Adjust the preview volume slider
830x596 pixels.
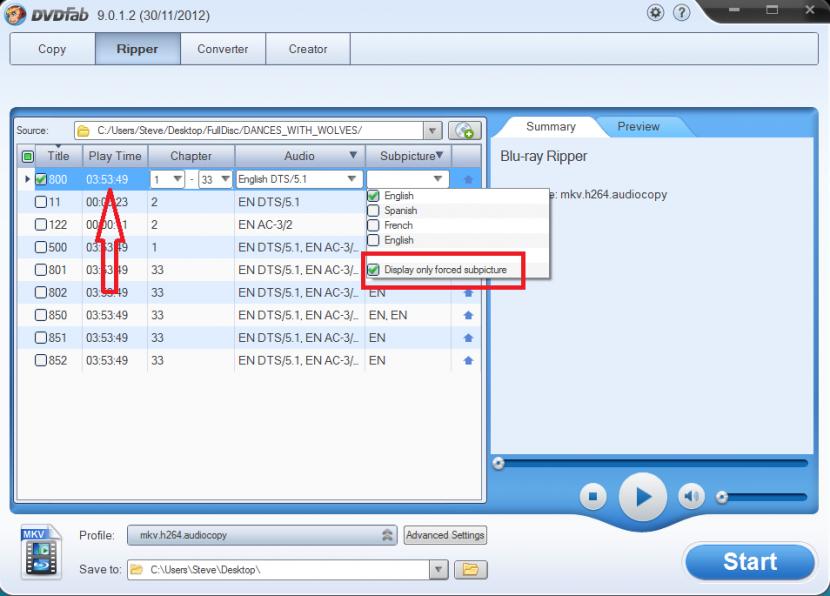coord(762,497)
